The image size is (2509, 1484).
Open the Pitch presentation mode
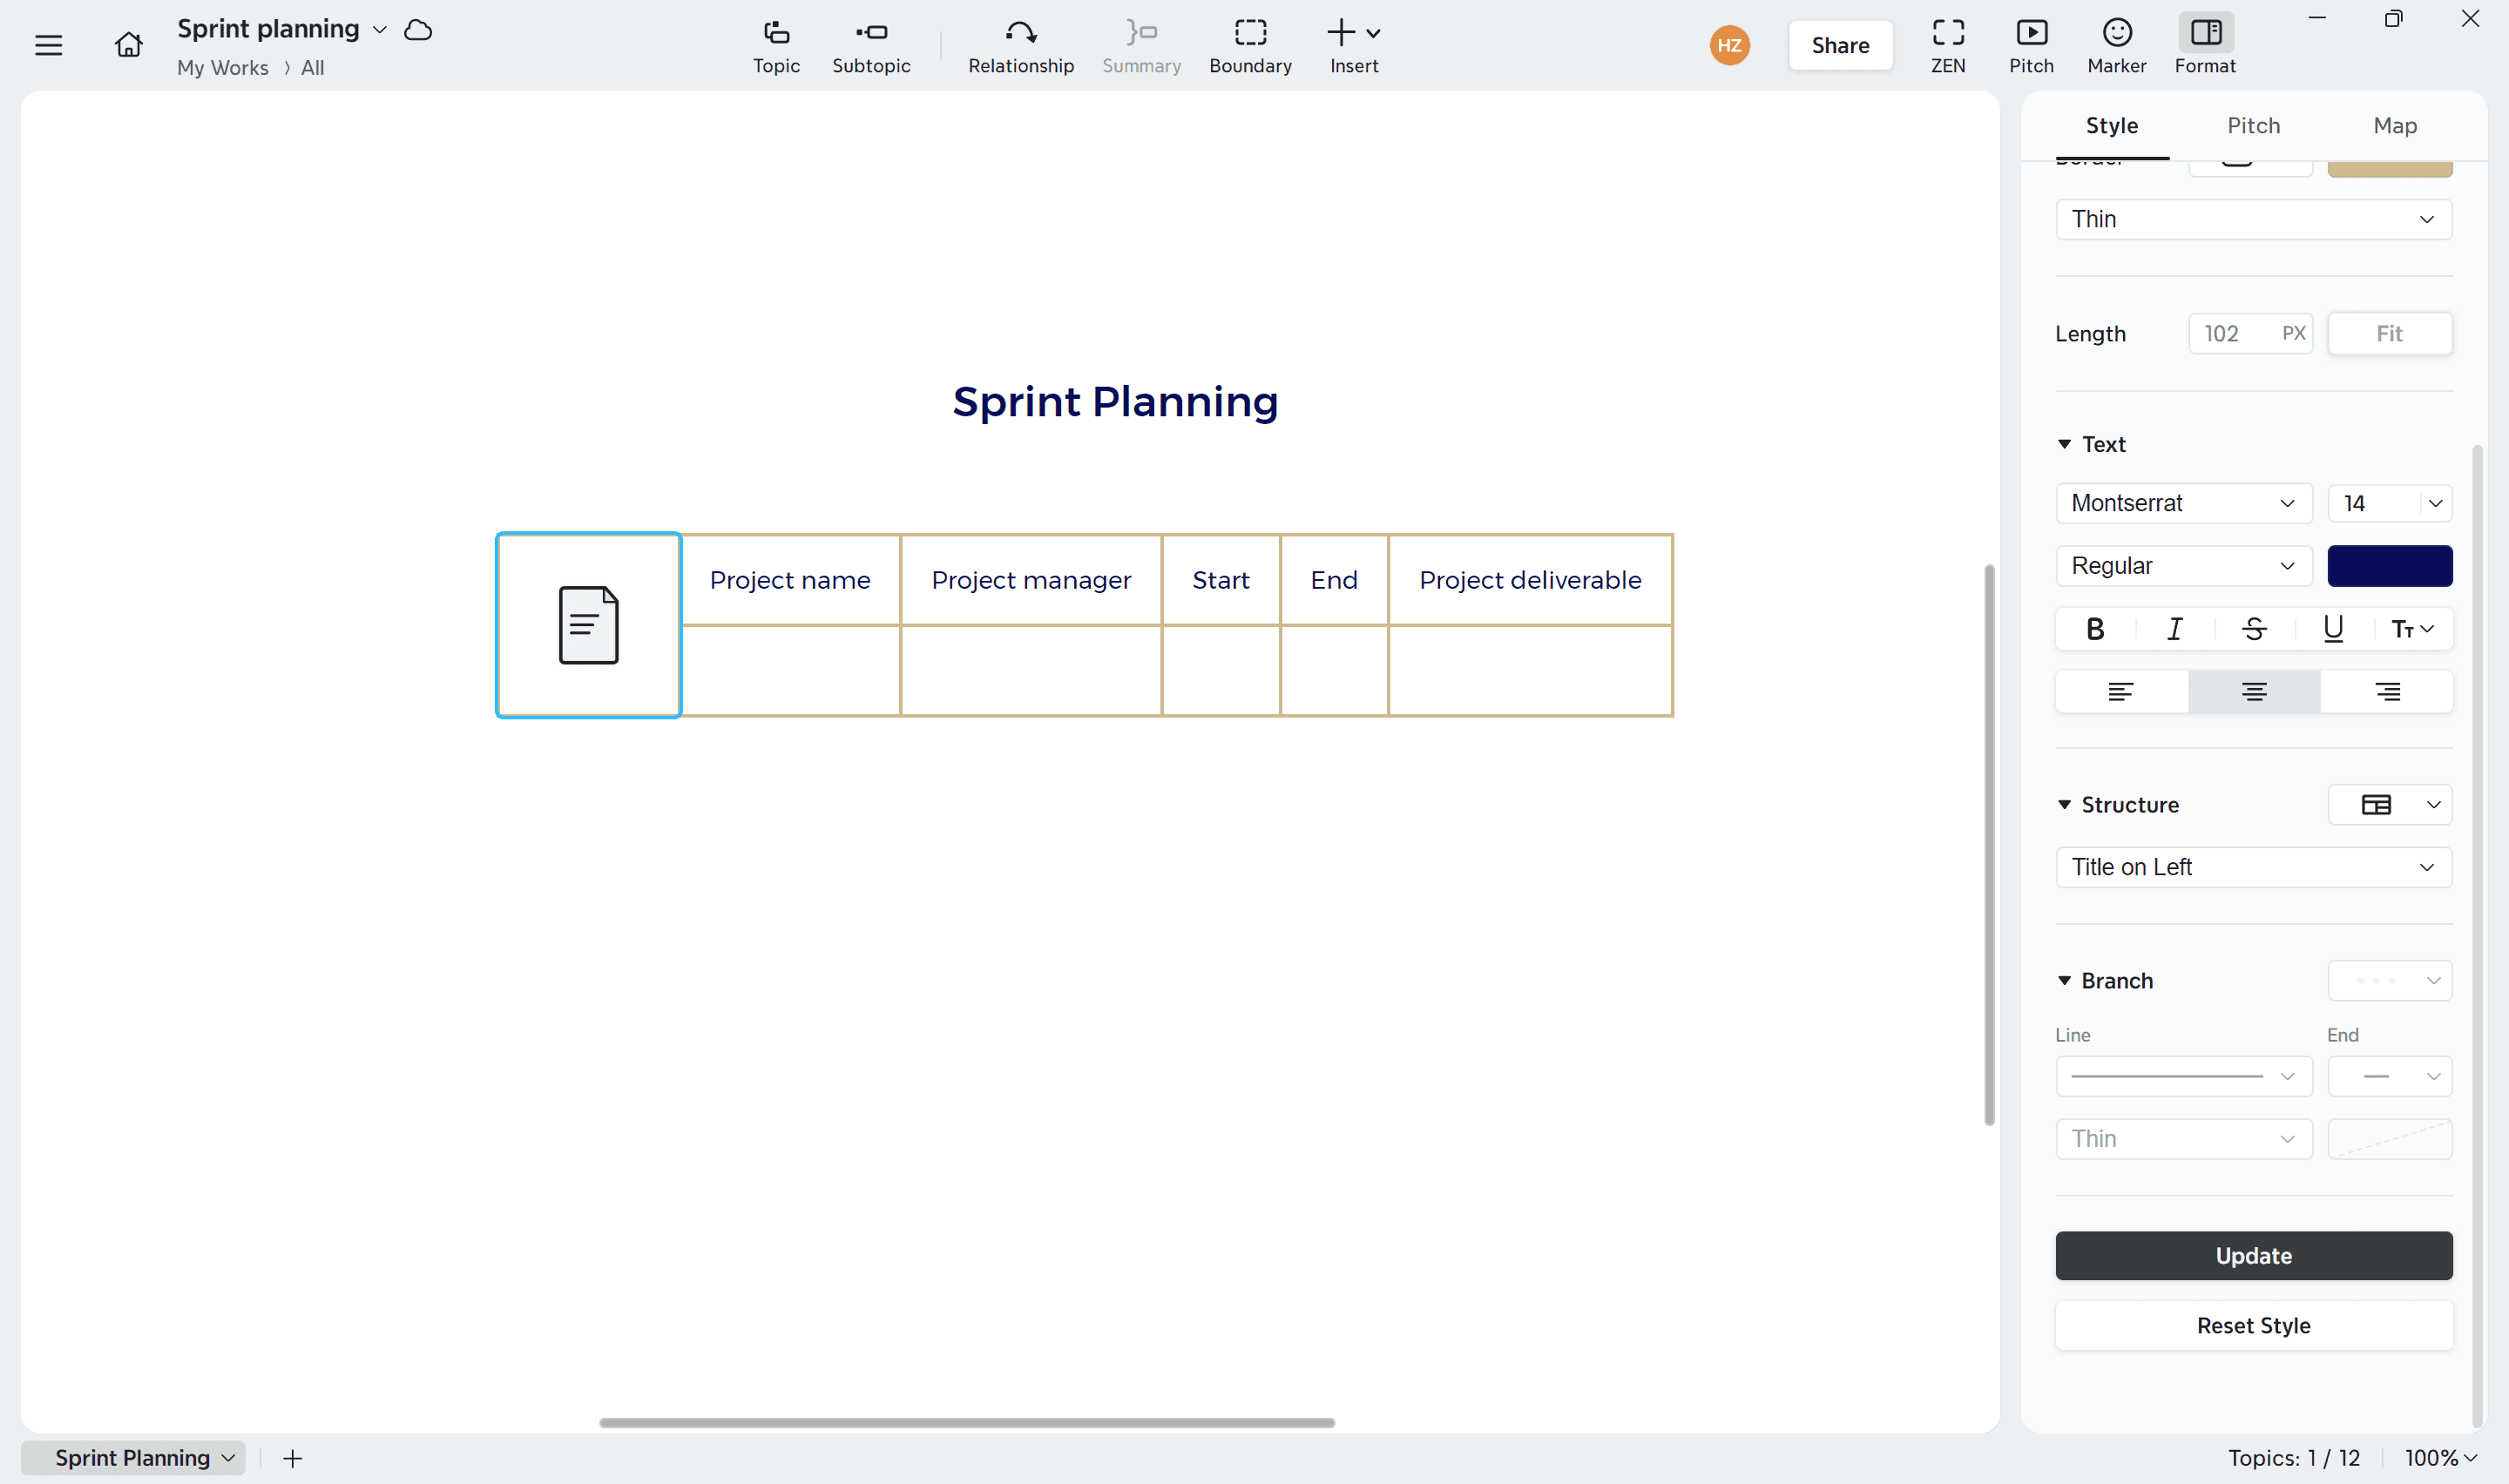pyautogui.click(x=2032, y=45)
